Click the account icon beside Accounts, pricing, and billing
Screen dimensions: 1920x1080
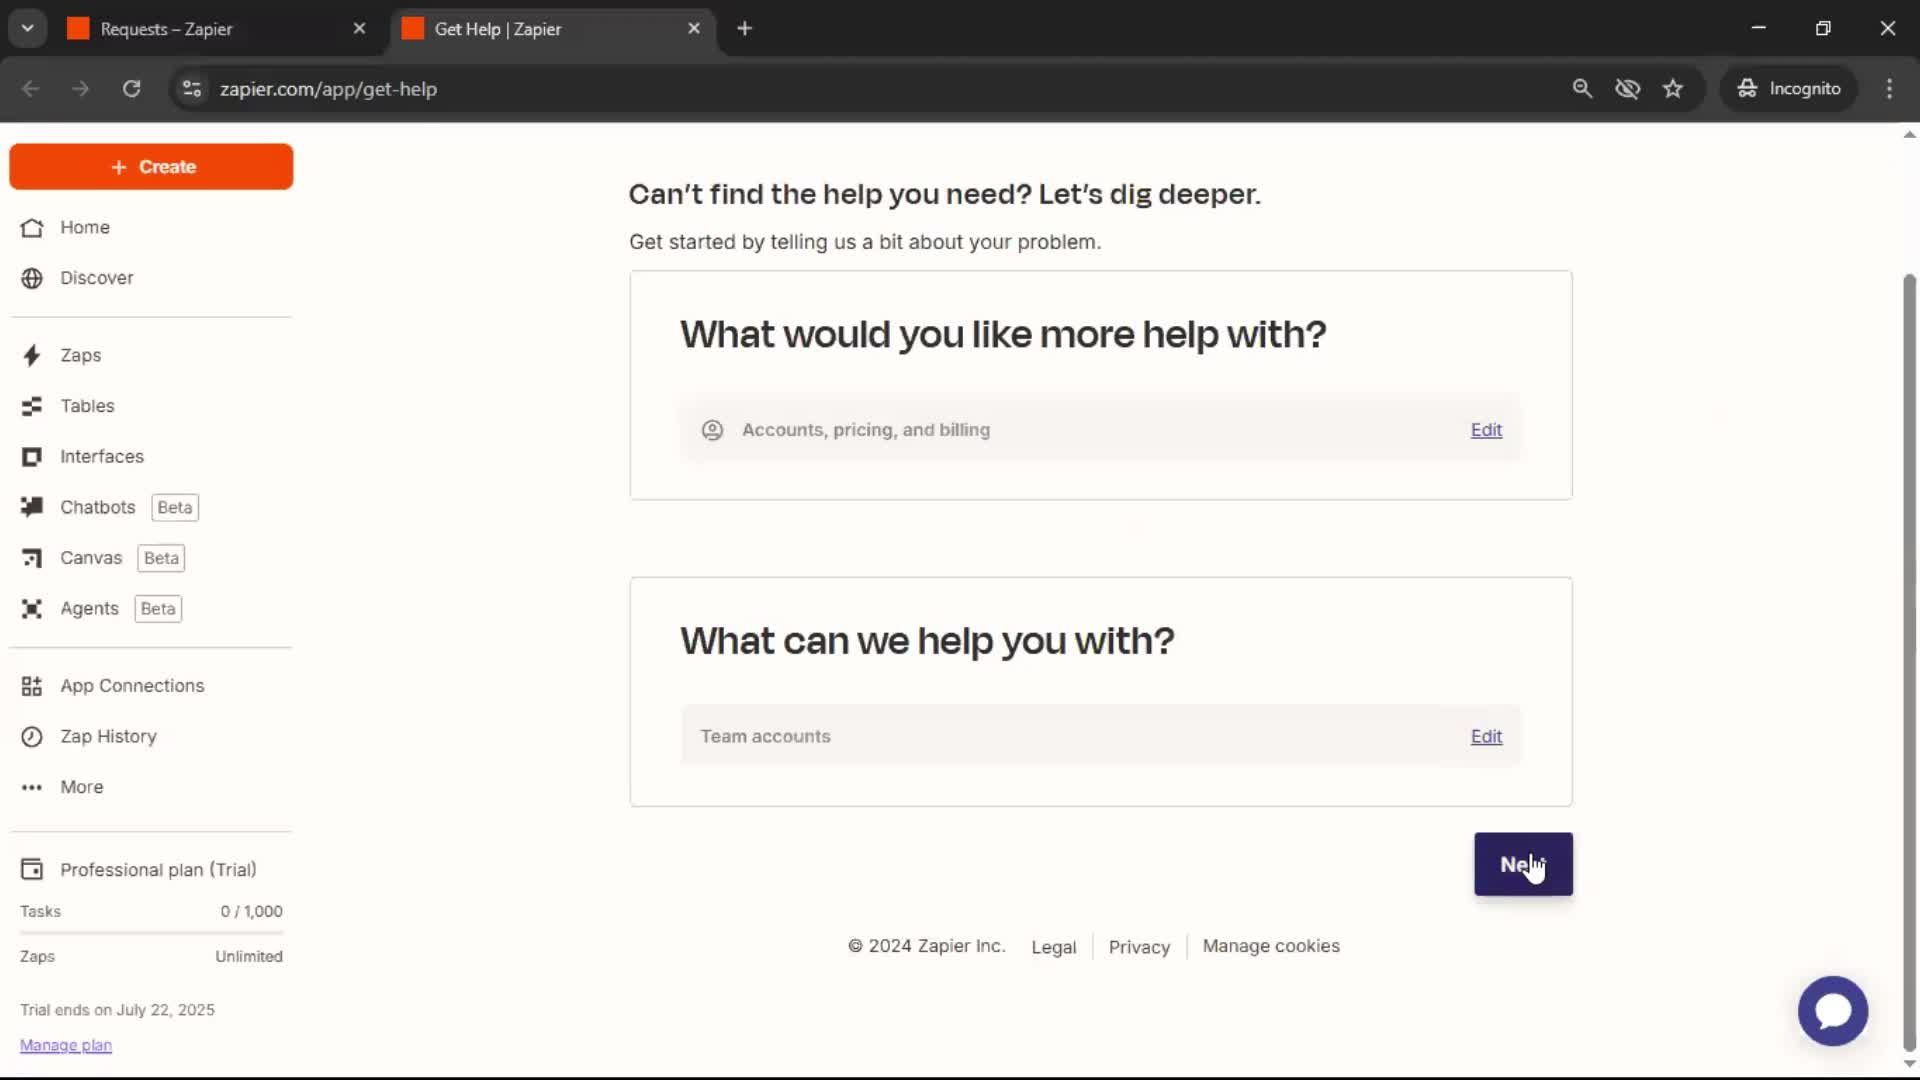[x=712, y=430]
